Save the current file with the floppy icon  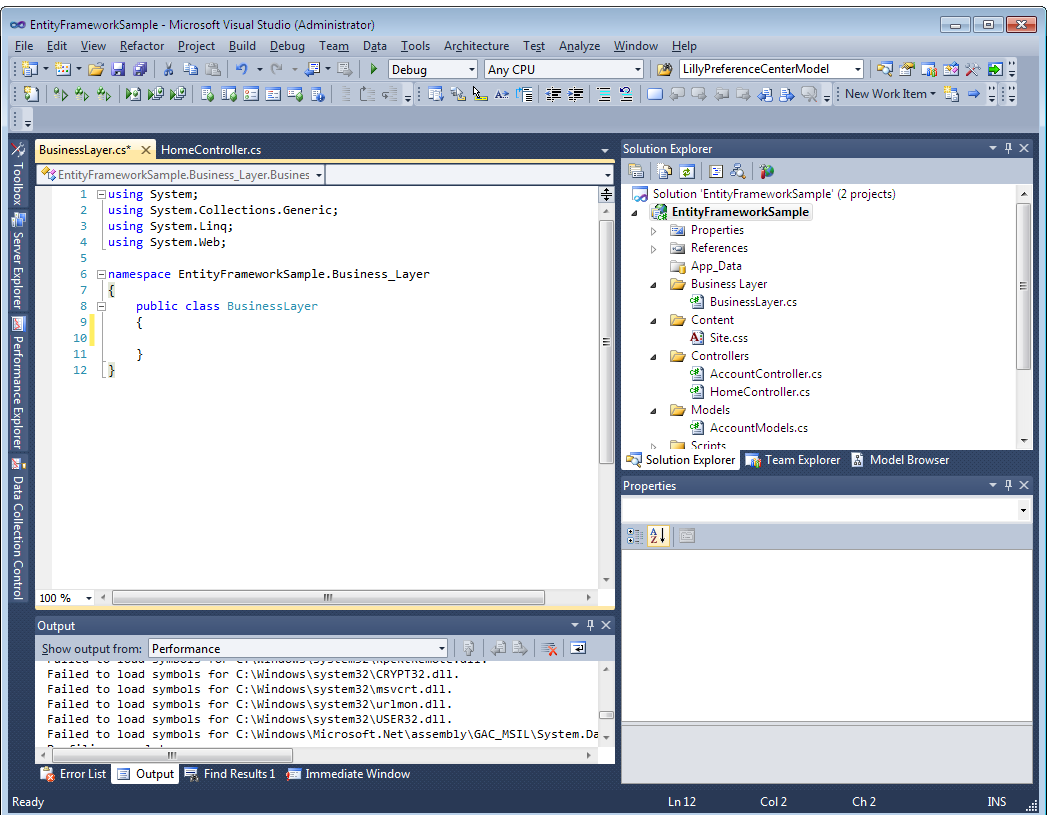tap(118, 69)
